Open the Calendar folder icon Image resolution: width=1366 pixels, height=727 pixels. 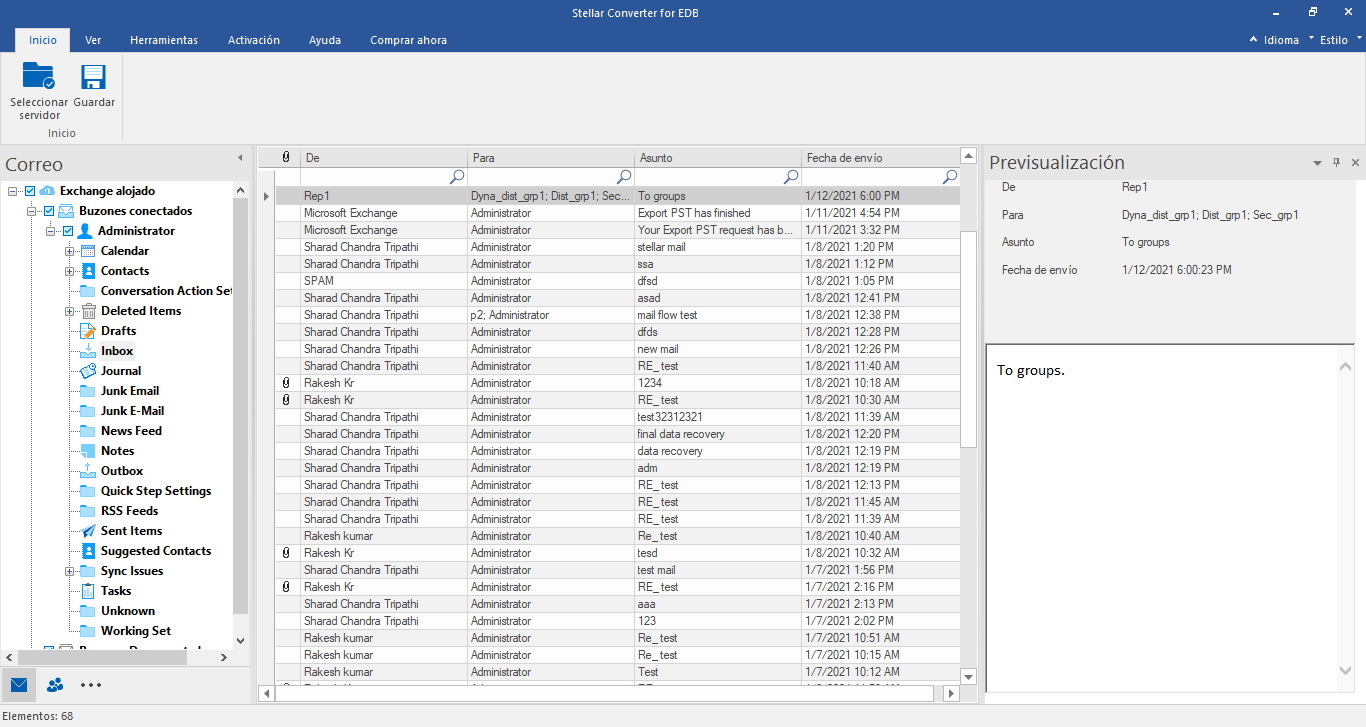88,251
